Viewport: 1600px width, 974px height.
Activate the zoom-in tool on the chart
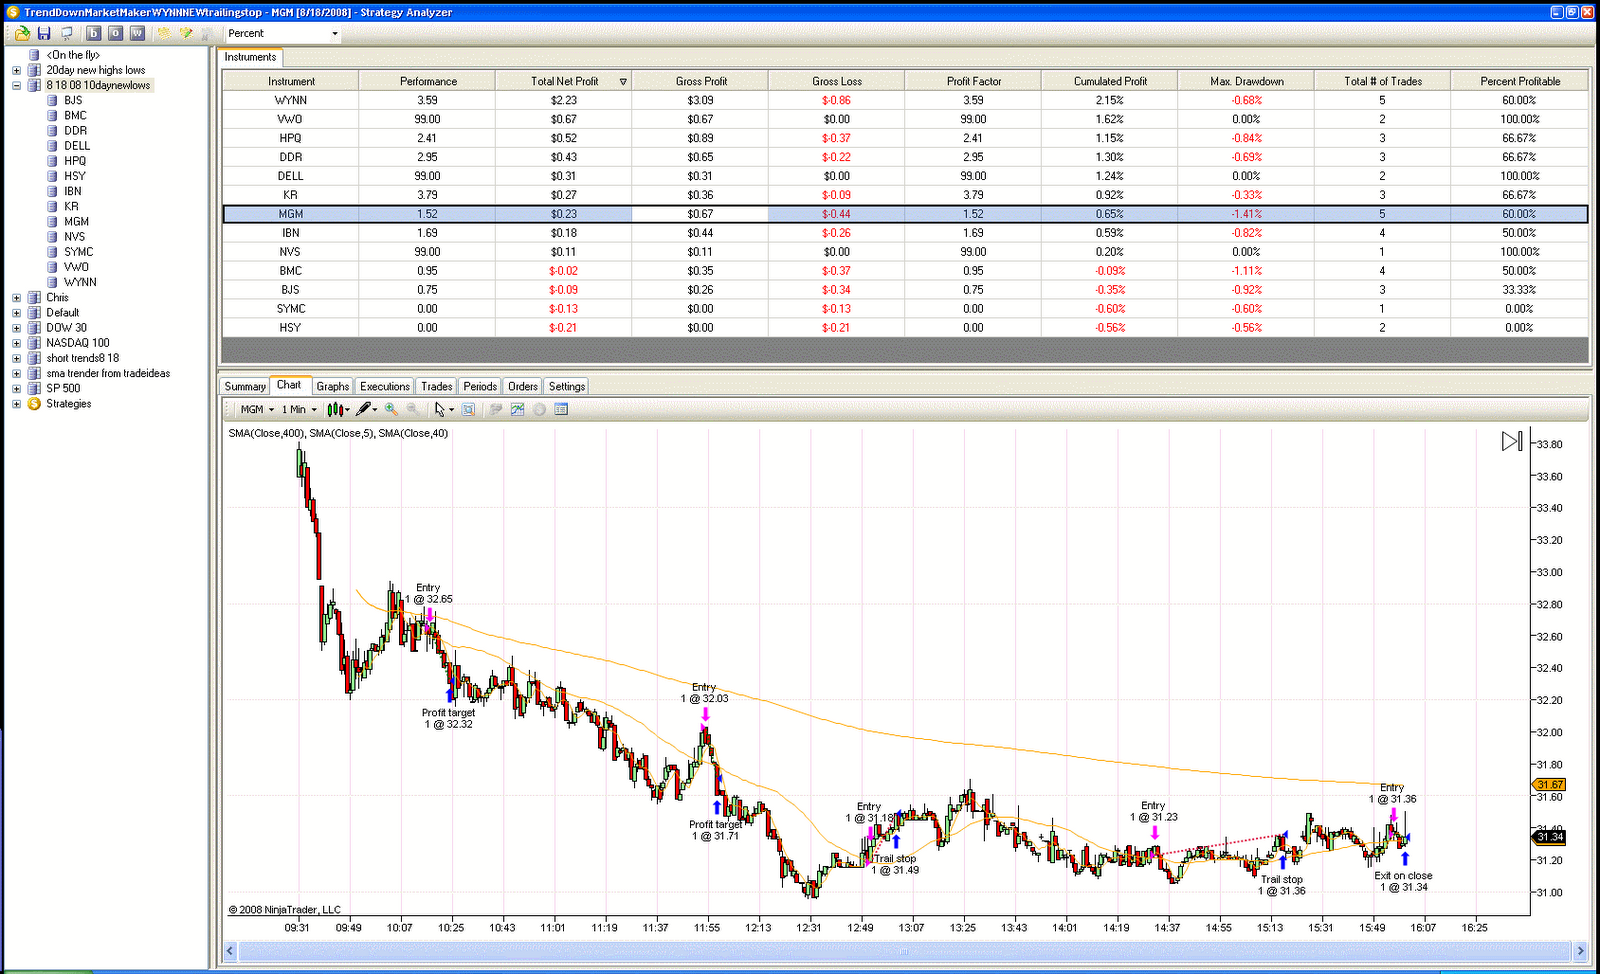click(391, 409)
